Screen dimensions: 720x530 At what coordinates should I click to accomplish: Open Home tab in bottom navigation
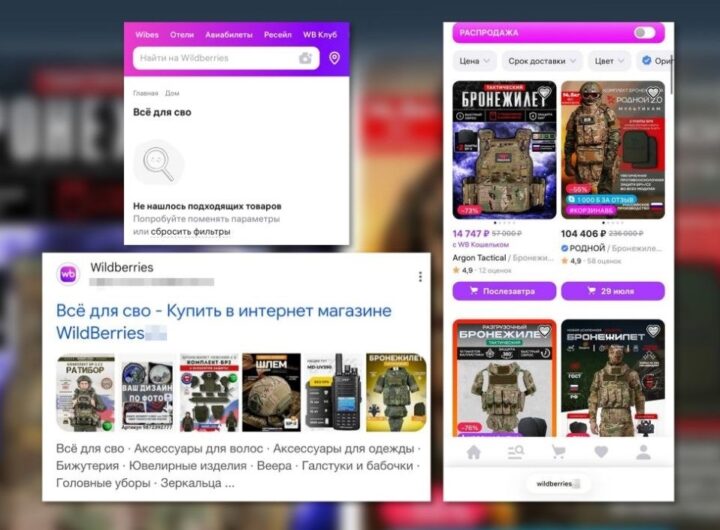coord(473,452)
